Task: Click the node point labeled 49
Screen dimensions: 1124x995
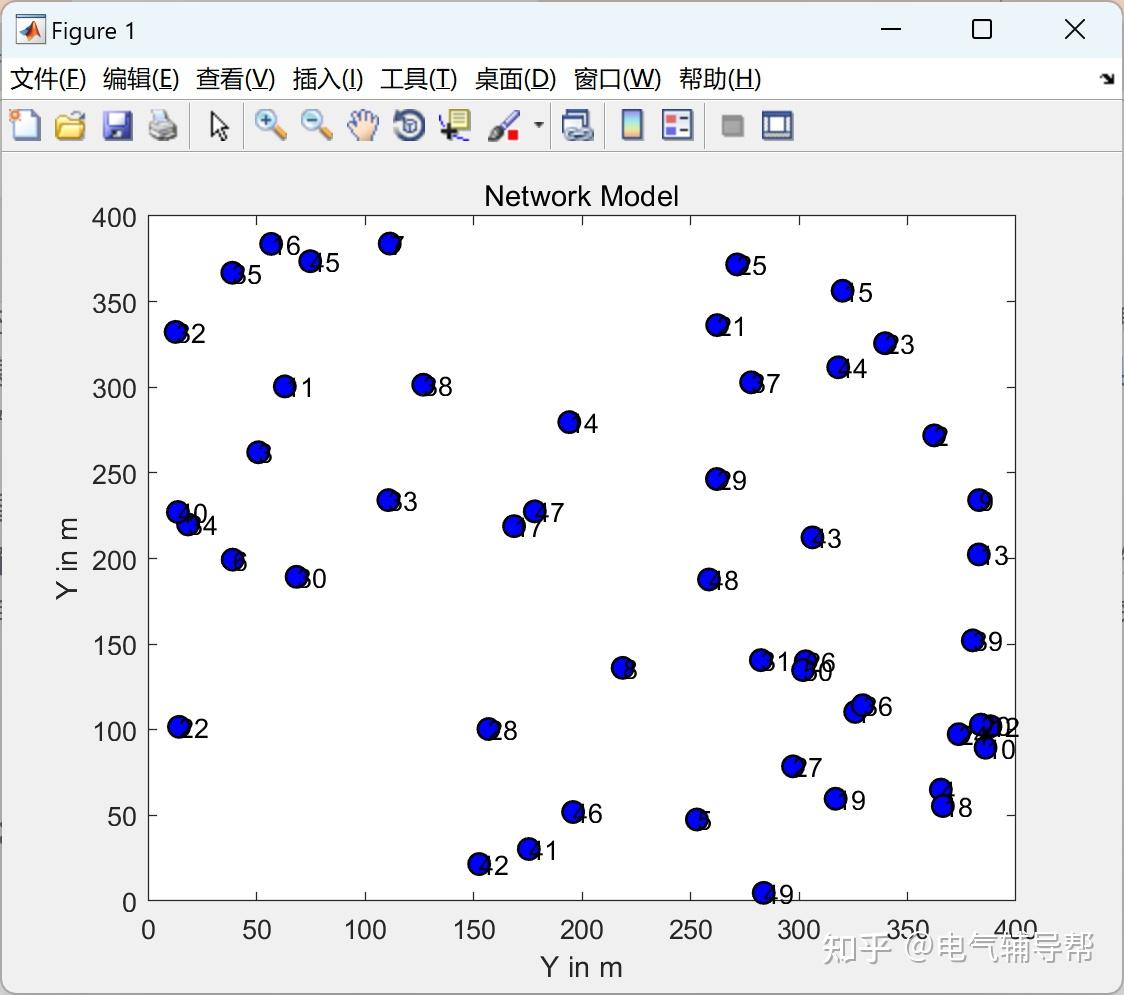Action: coord(763,892)
